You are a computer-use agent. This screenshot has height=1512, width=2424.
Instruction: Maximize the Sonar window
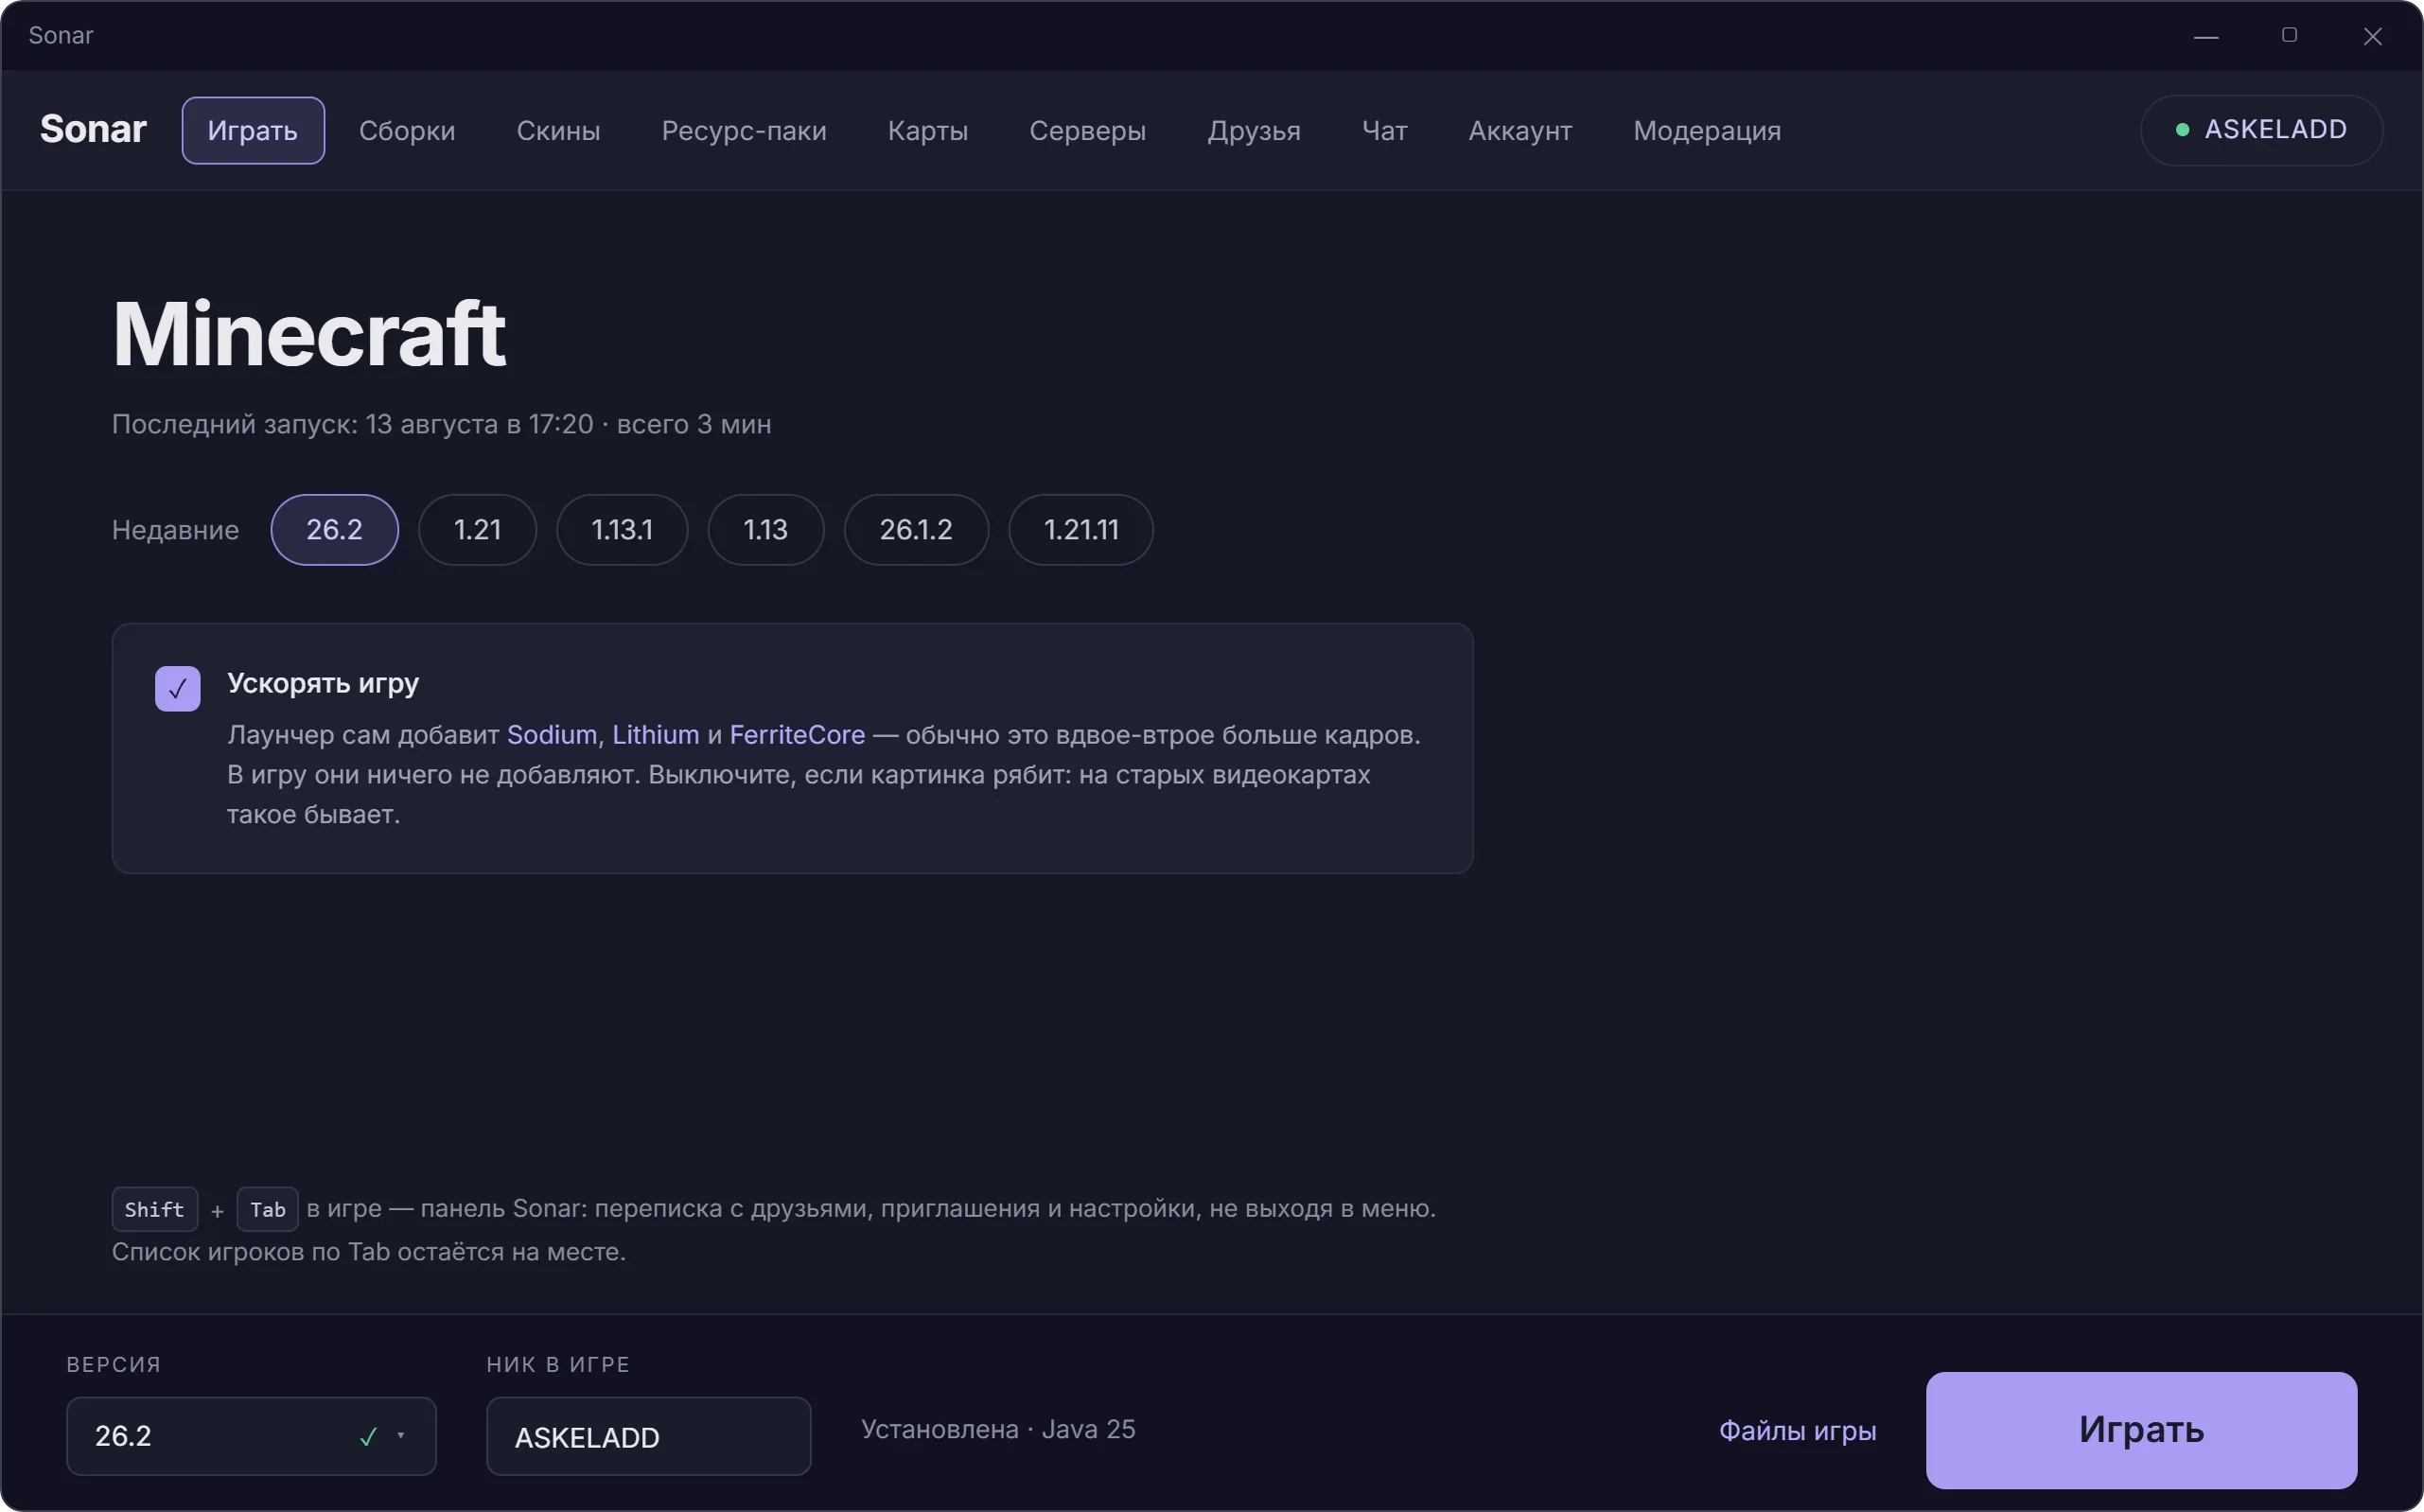(x=2289, y=35)
